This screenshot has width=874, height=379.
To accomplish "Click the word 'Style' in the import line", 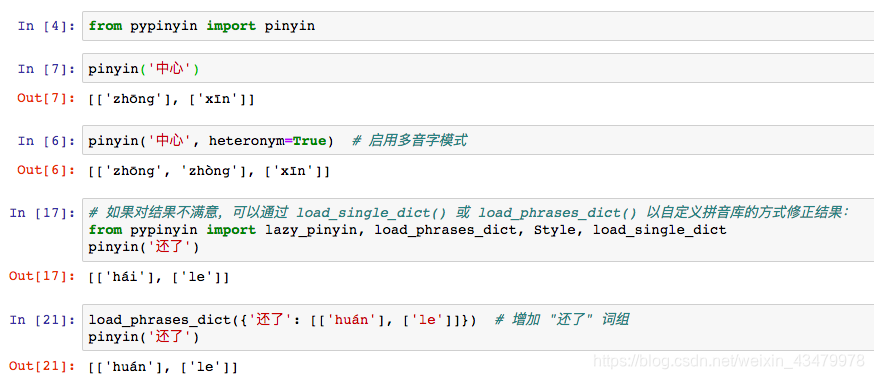I will pyautogui.click(x=555, y=230).
